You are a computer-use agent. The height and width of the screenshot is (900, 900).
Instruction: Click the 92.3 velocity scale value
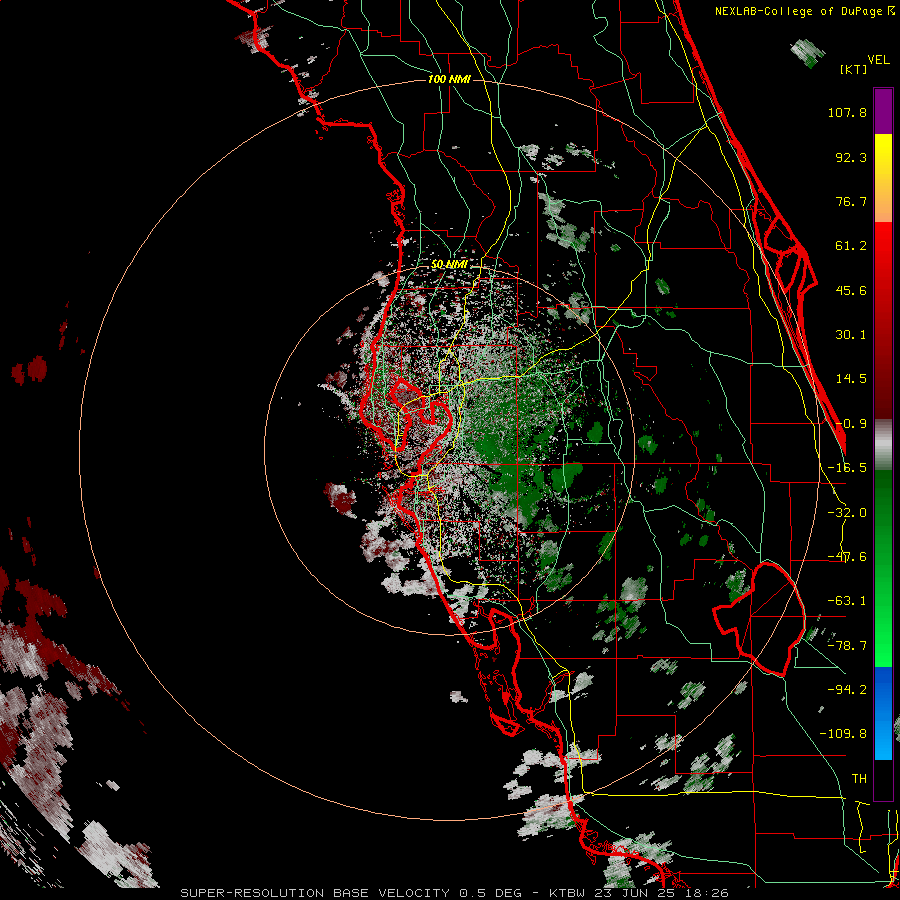point(851,157)
